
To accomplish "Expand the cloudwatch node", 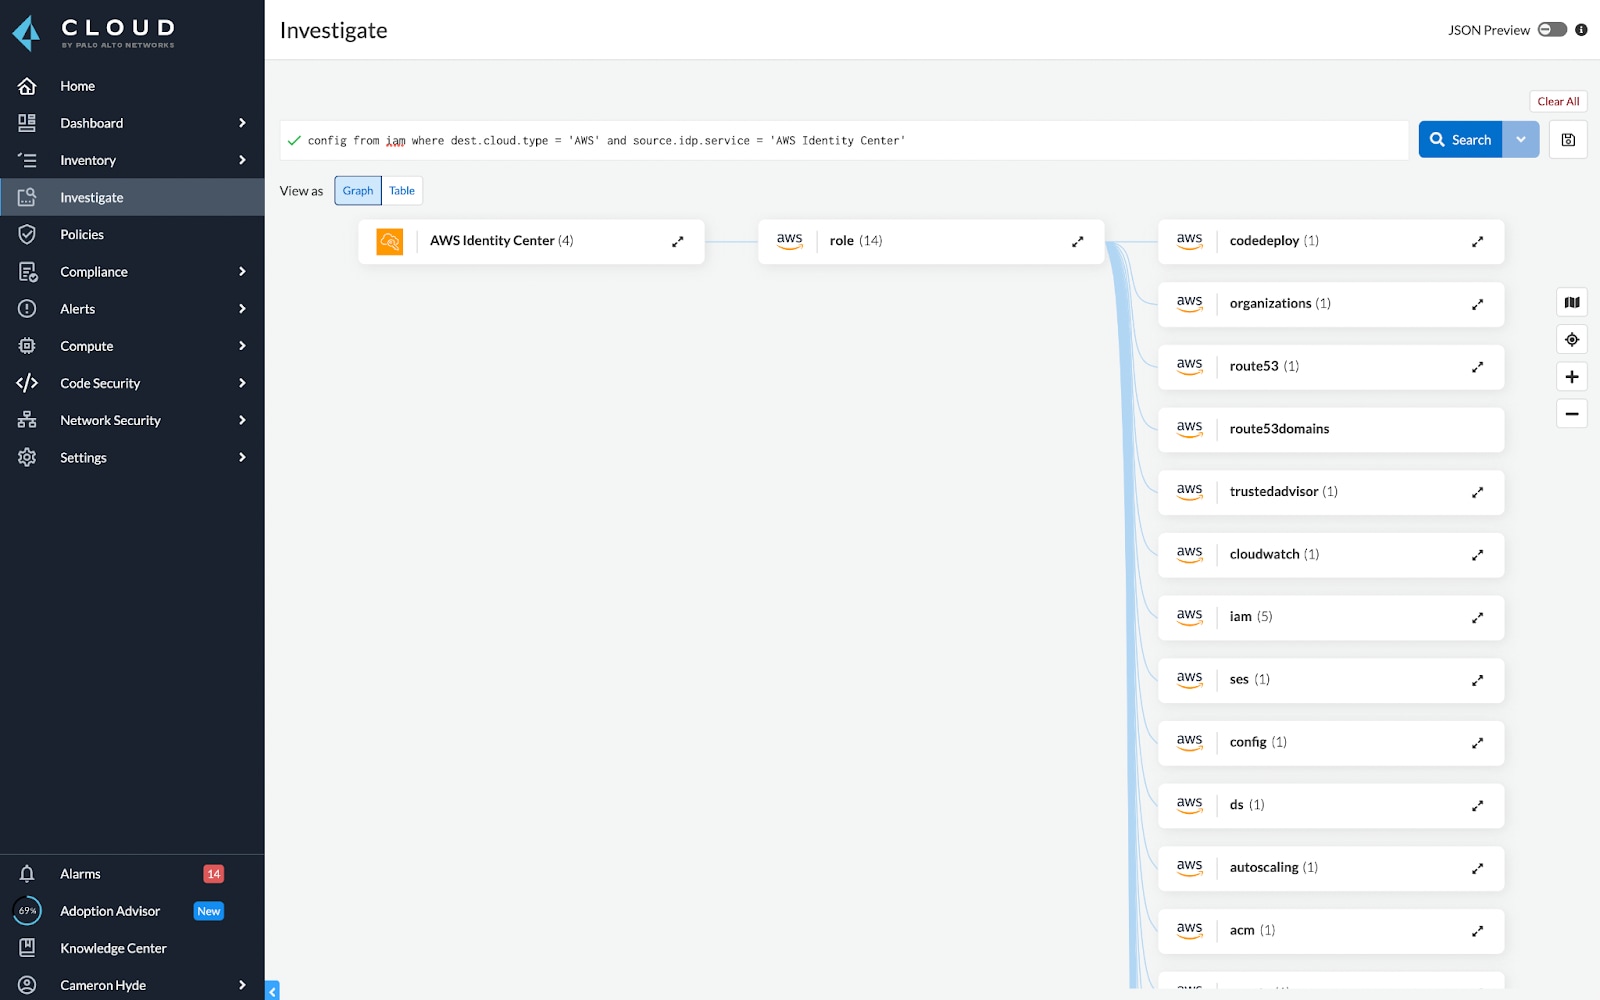I will coord(1478,555).
